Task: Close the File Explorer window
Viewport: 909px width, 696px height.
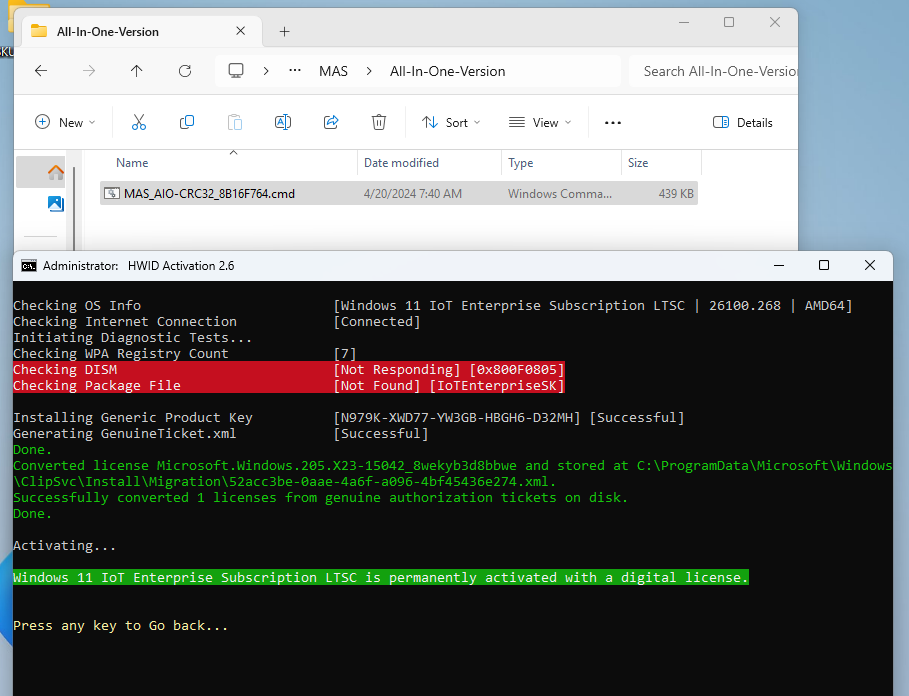Action: [775, 22]
